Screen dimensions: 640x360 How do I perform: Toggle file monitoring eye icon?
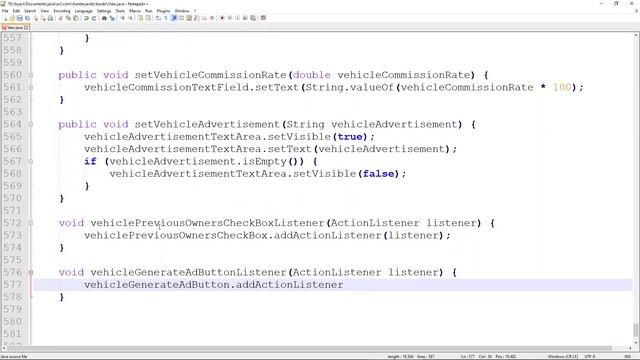tap(212, 18)
